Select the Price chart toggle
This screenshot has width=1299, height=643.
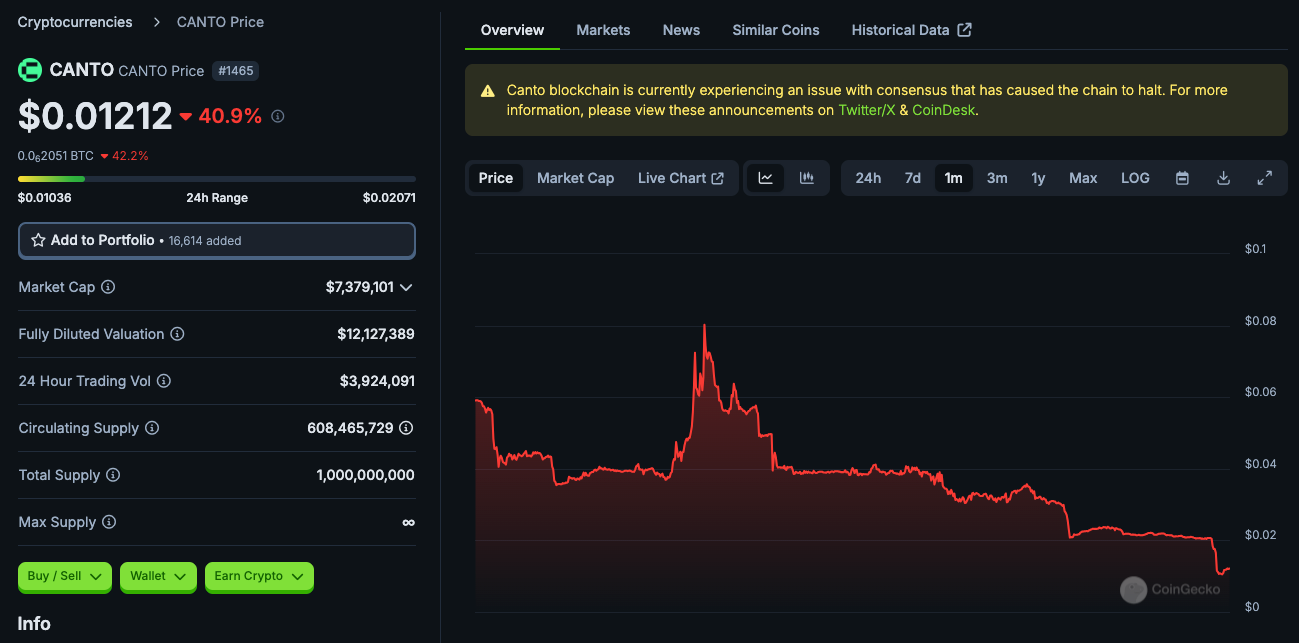pyautogui.click(x=495, y=178)
